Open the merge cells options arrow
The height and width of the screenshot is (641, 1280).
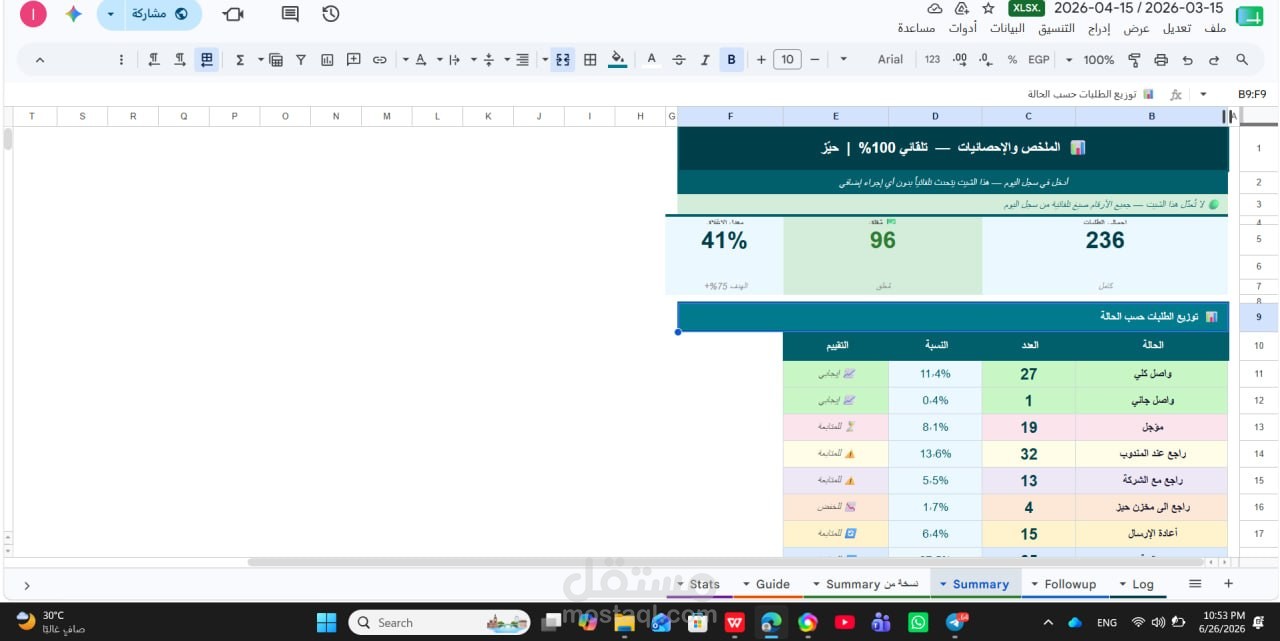pos(545,60)
